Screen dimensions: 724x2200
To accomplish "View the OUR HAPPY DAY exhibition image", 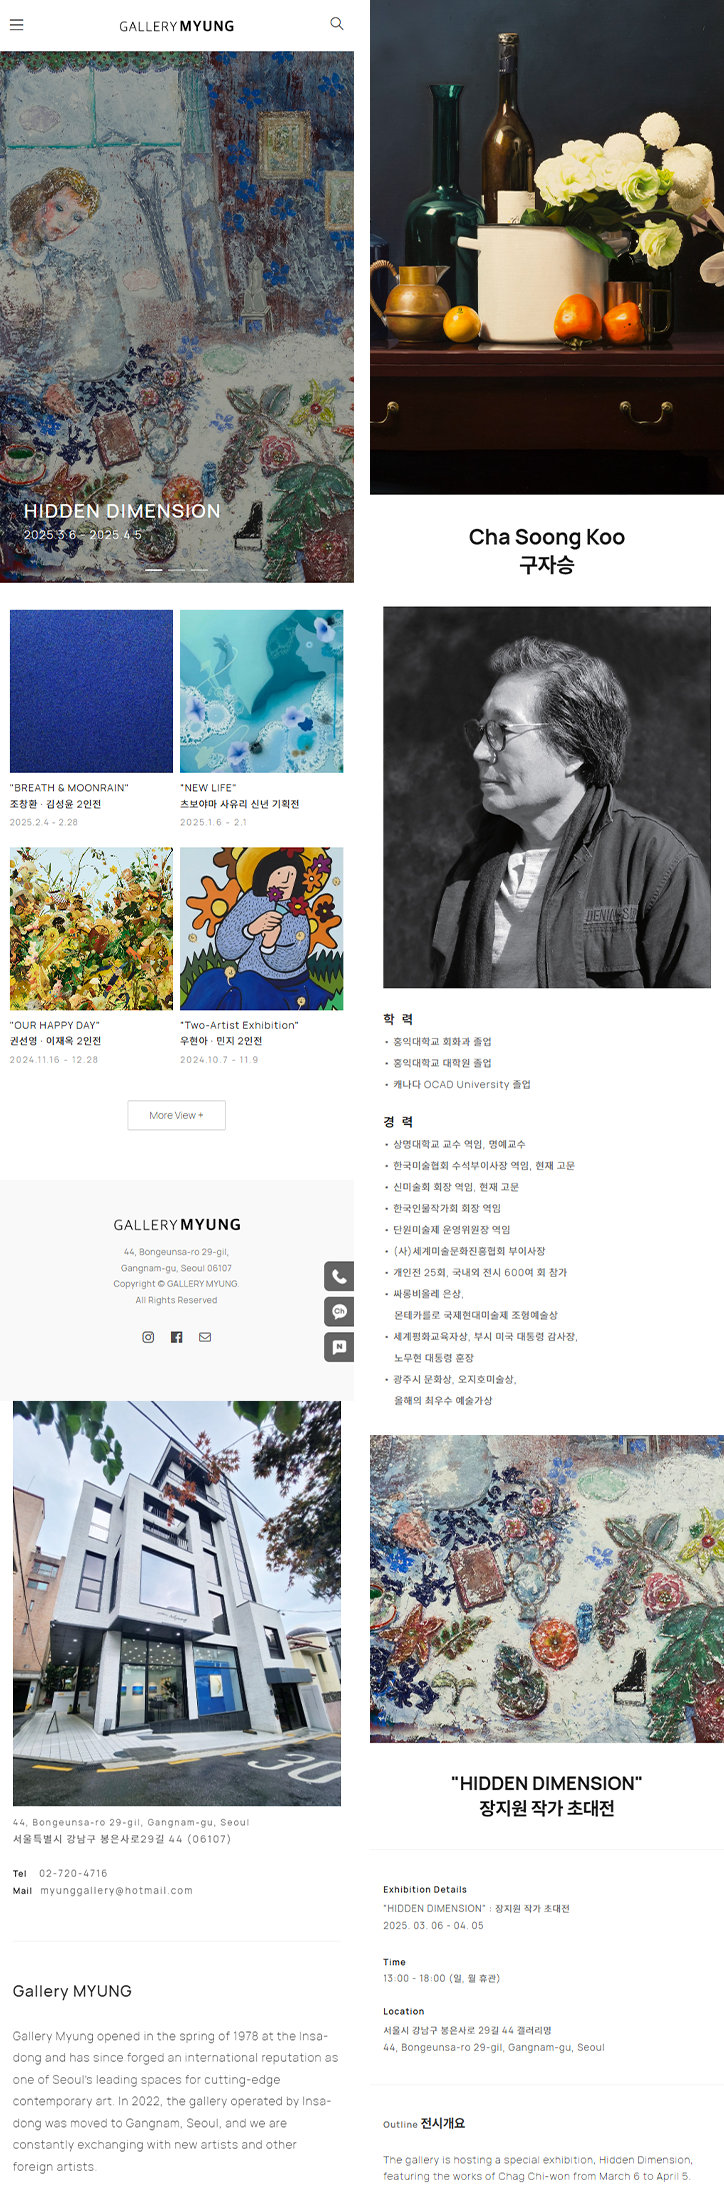I will click(91, 929).
